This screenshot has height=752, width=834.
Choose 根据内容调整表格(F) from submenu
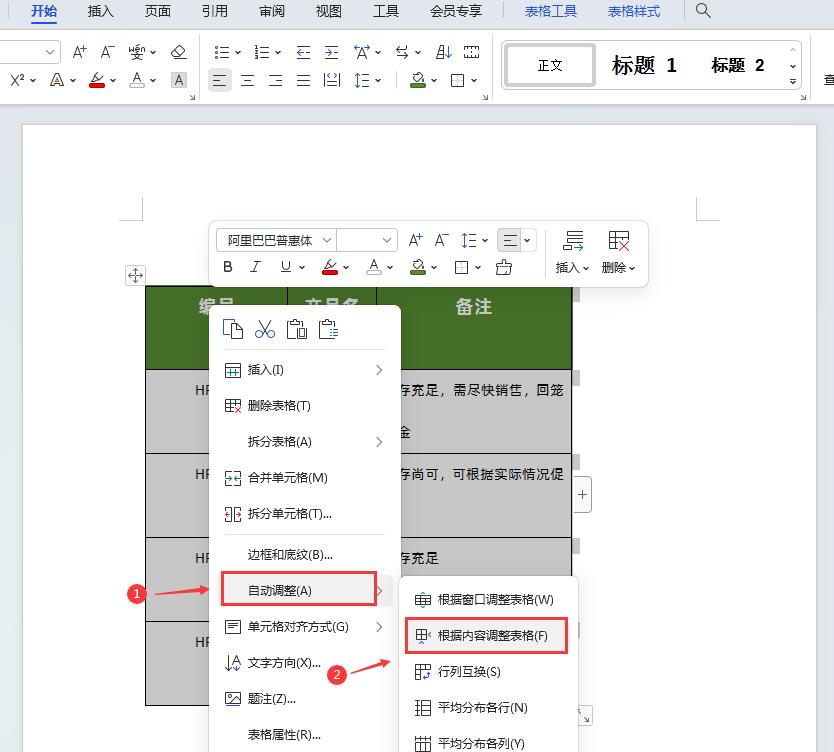tap(486, 636)
